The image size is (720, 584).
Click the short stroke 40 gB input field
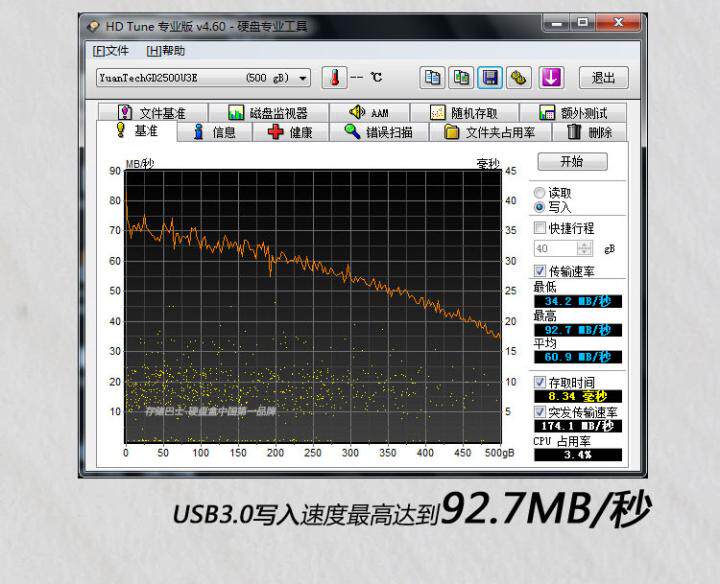(556, 248)
